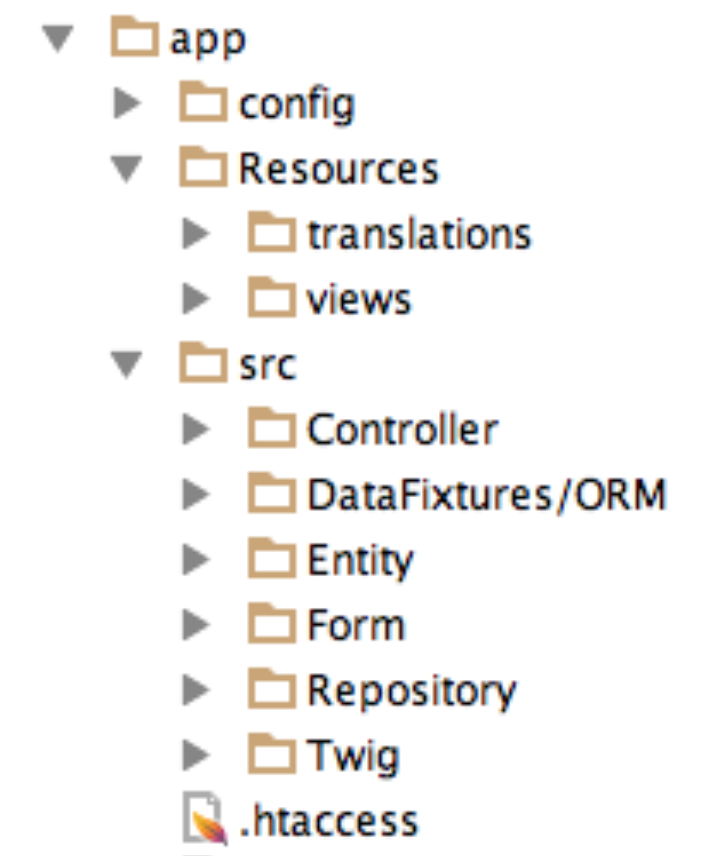Collapse the src folder

(x=127, y=365)
